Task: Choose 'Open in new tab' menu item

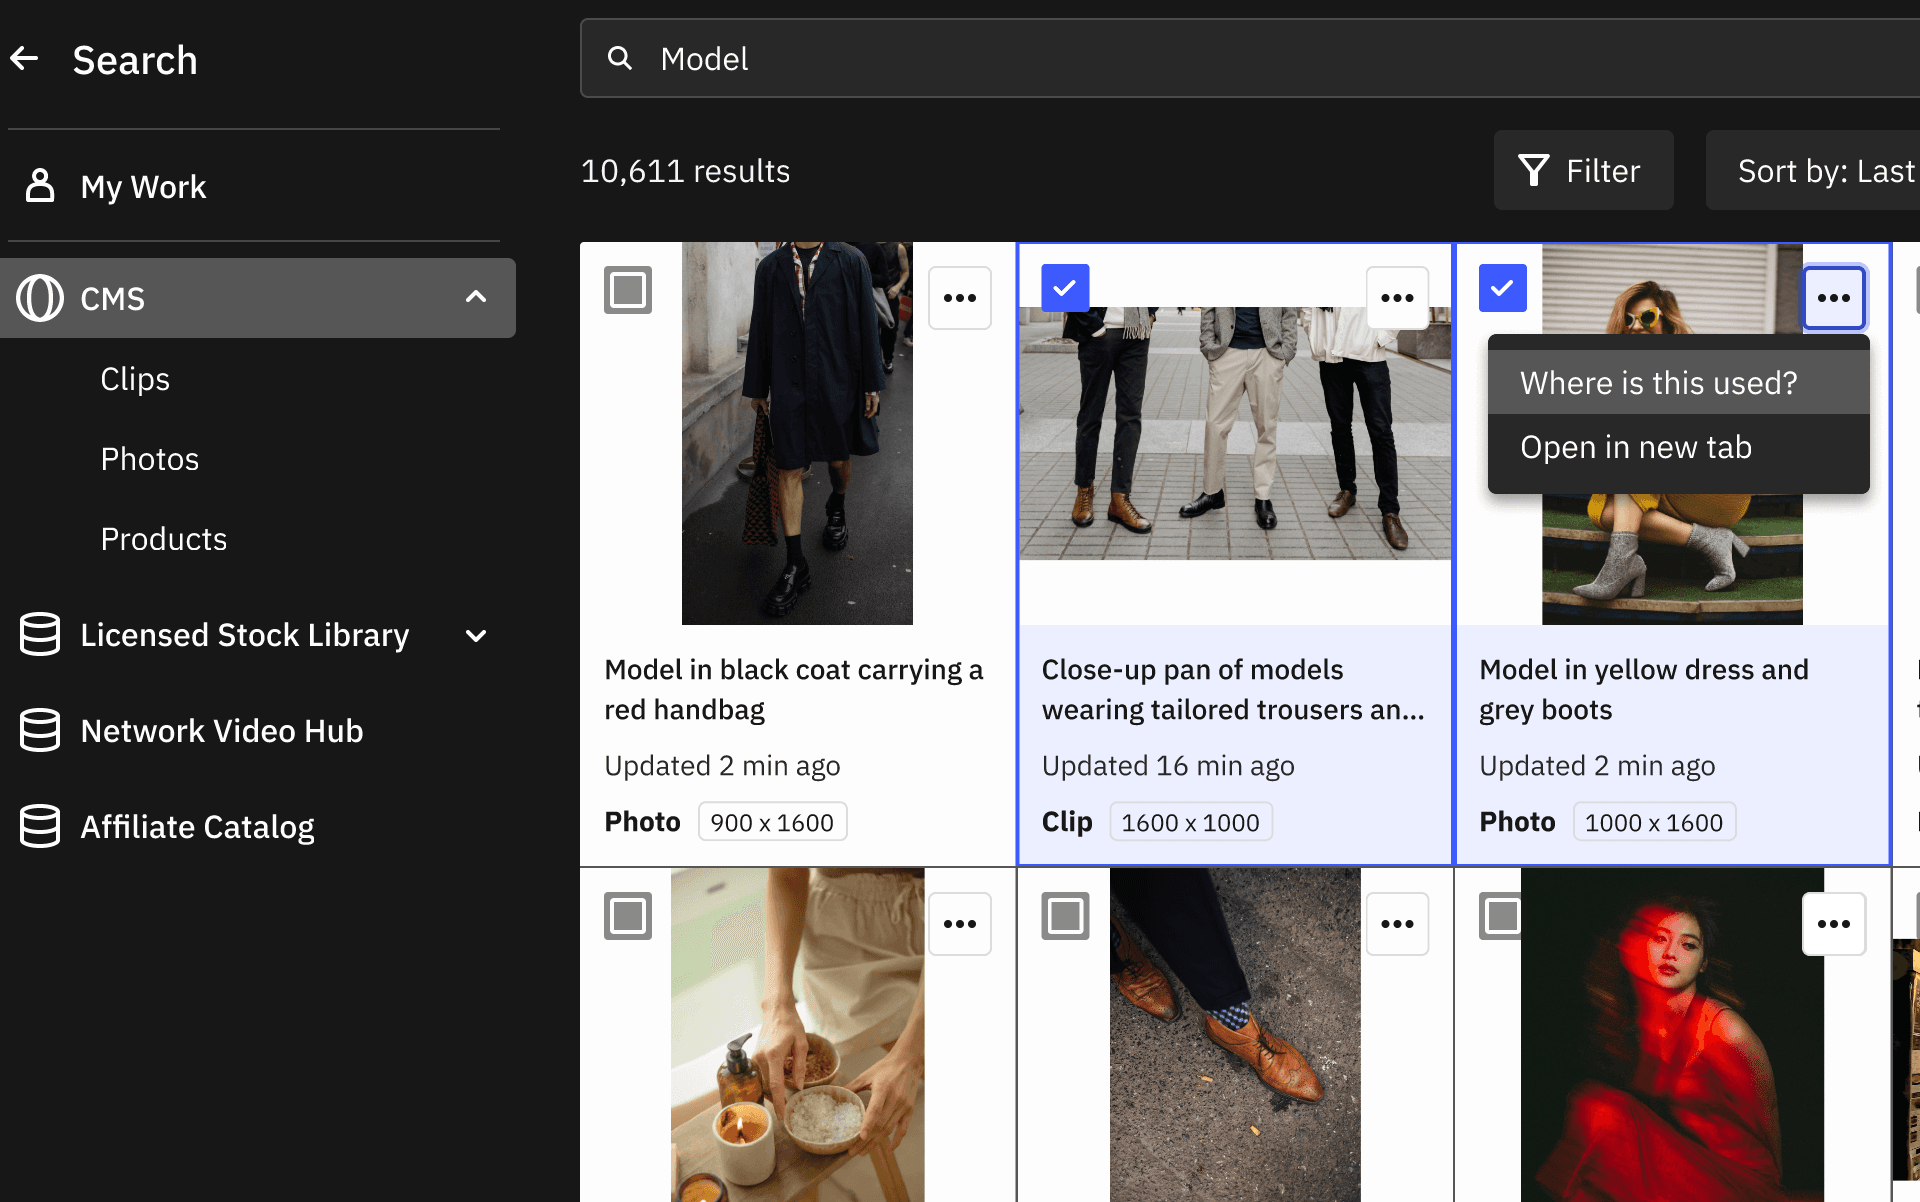Action: pos(1679,447)
